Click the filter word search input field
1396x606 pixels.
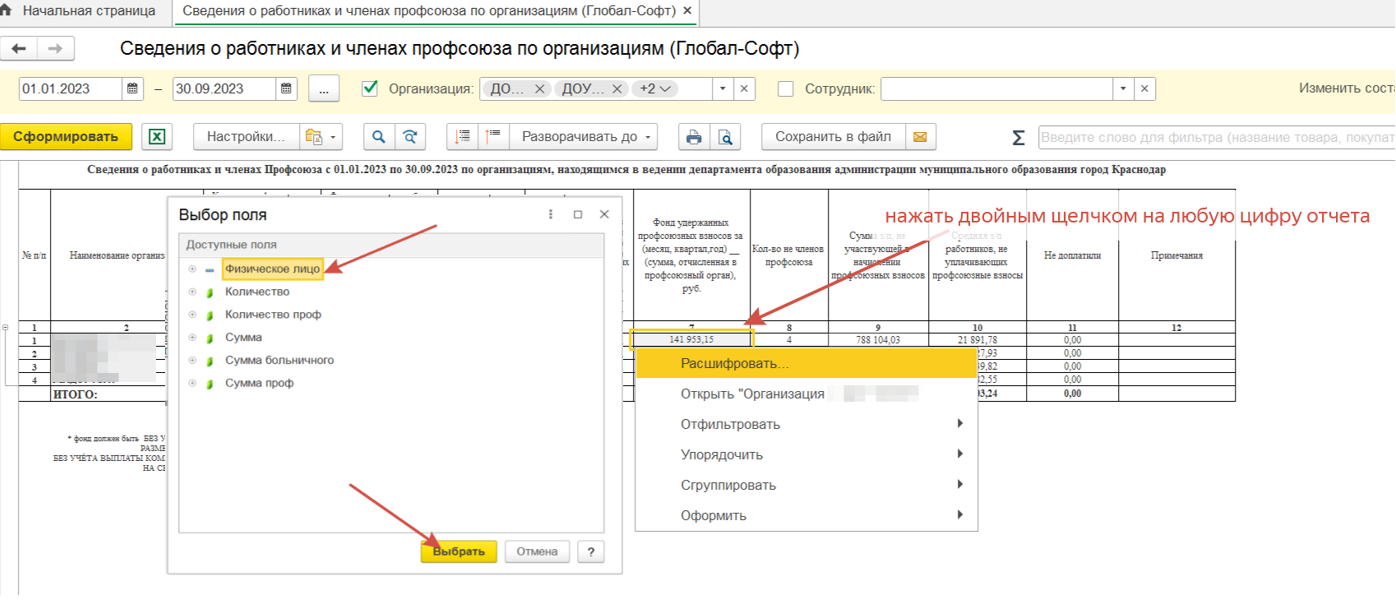click(1215, 137)
